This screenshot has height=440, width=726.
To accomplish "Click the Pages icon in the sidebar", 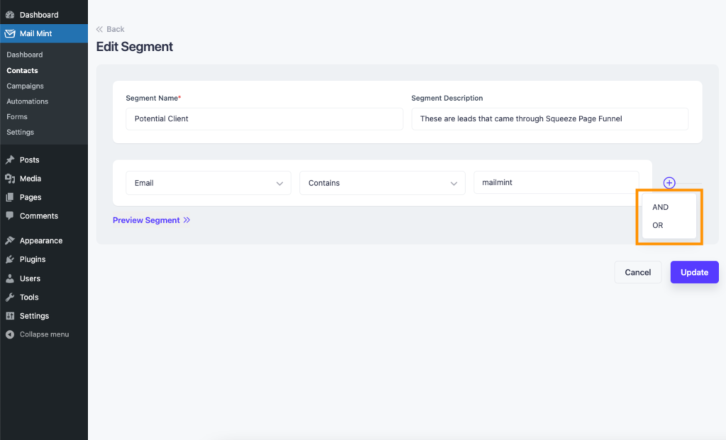I will [10, 197].
